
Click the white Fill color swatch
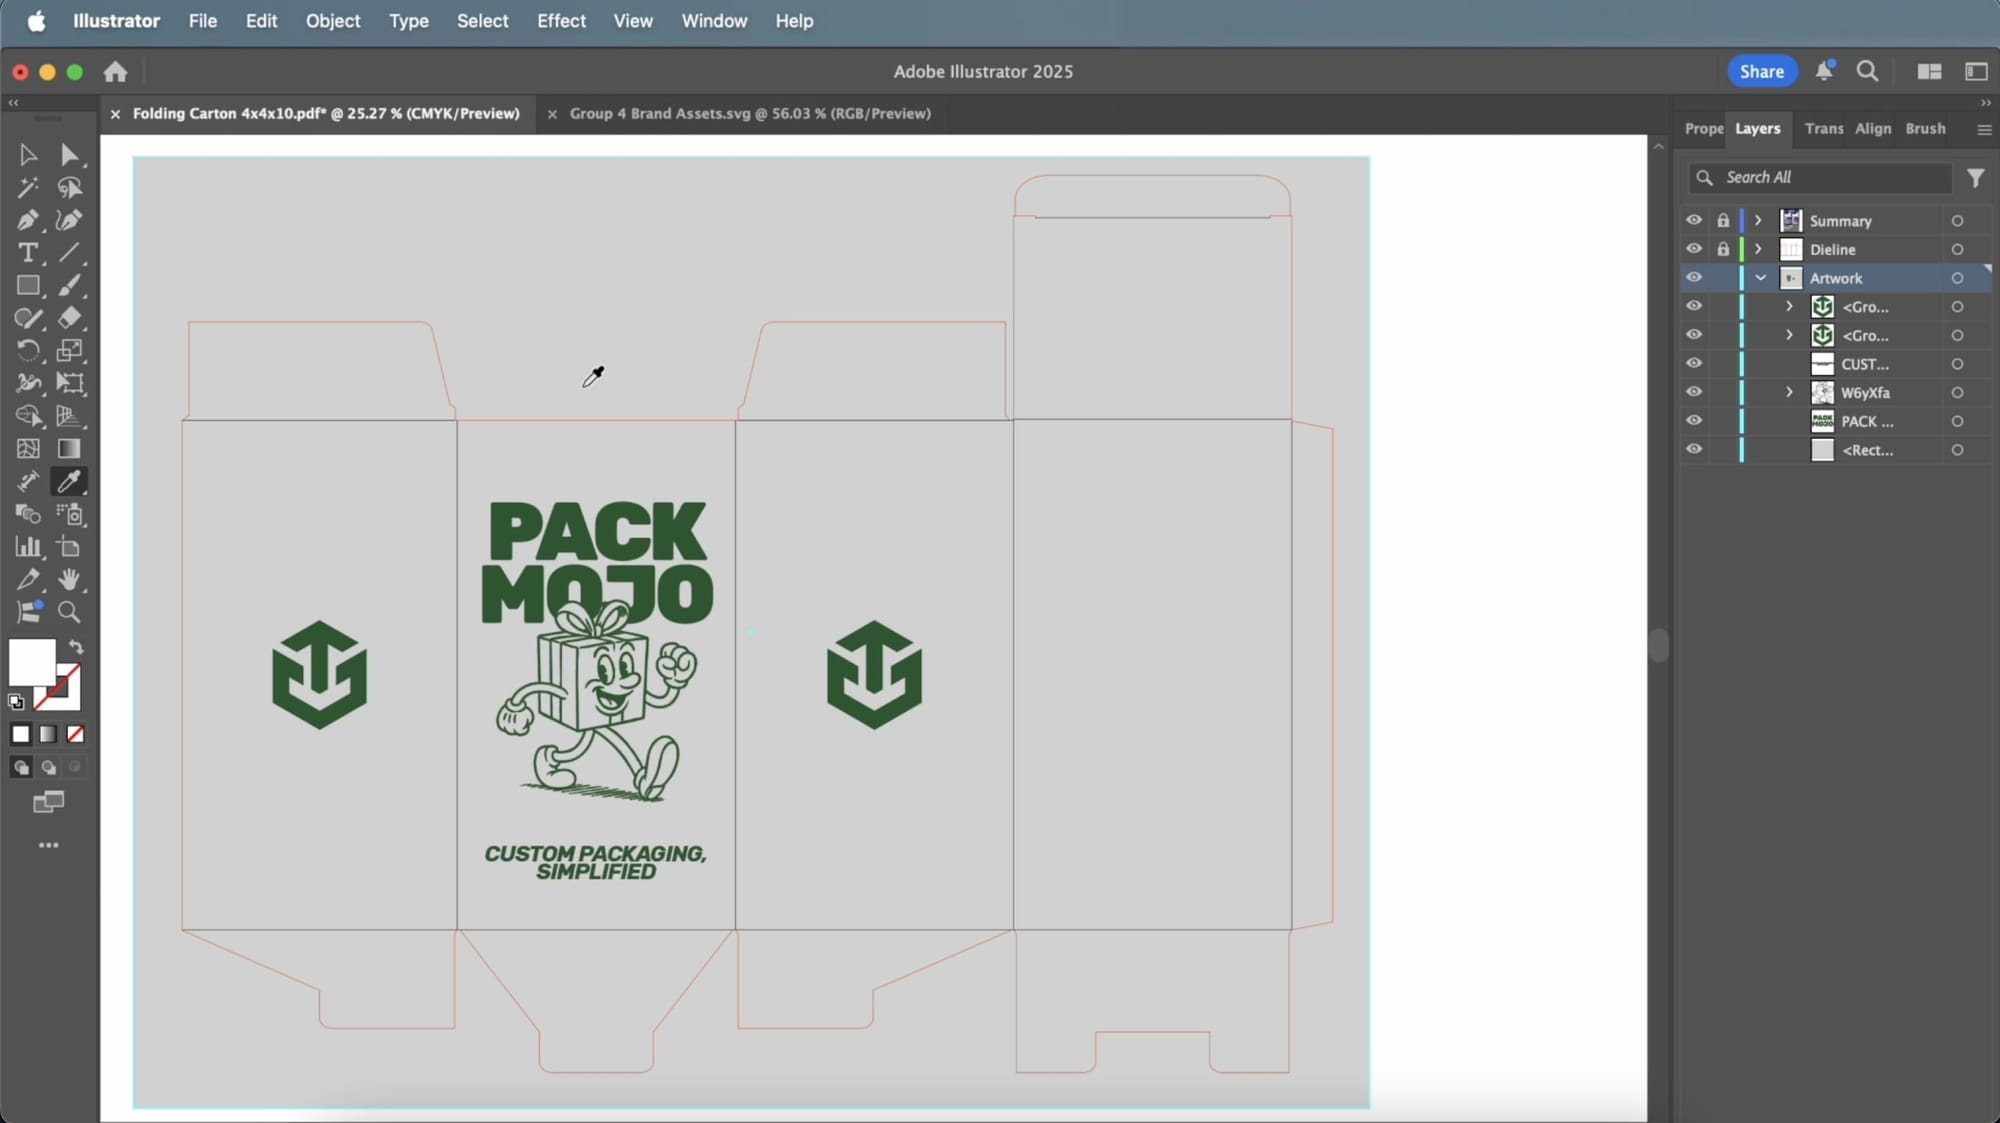point(31,662)
